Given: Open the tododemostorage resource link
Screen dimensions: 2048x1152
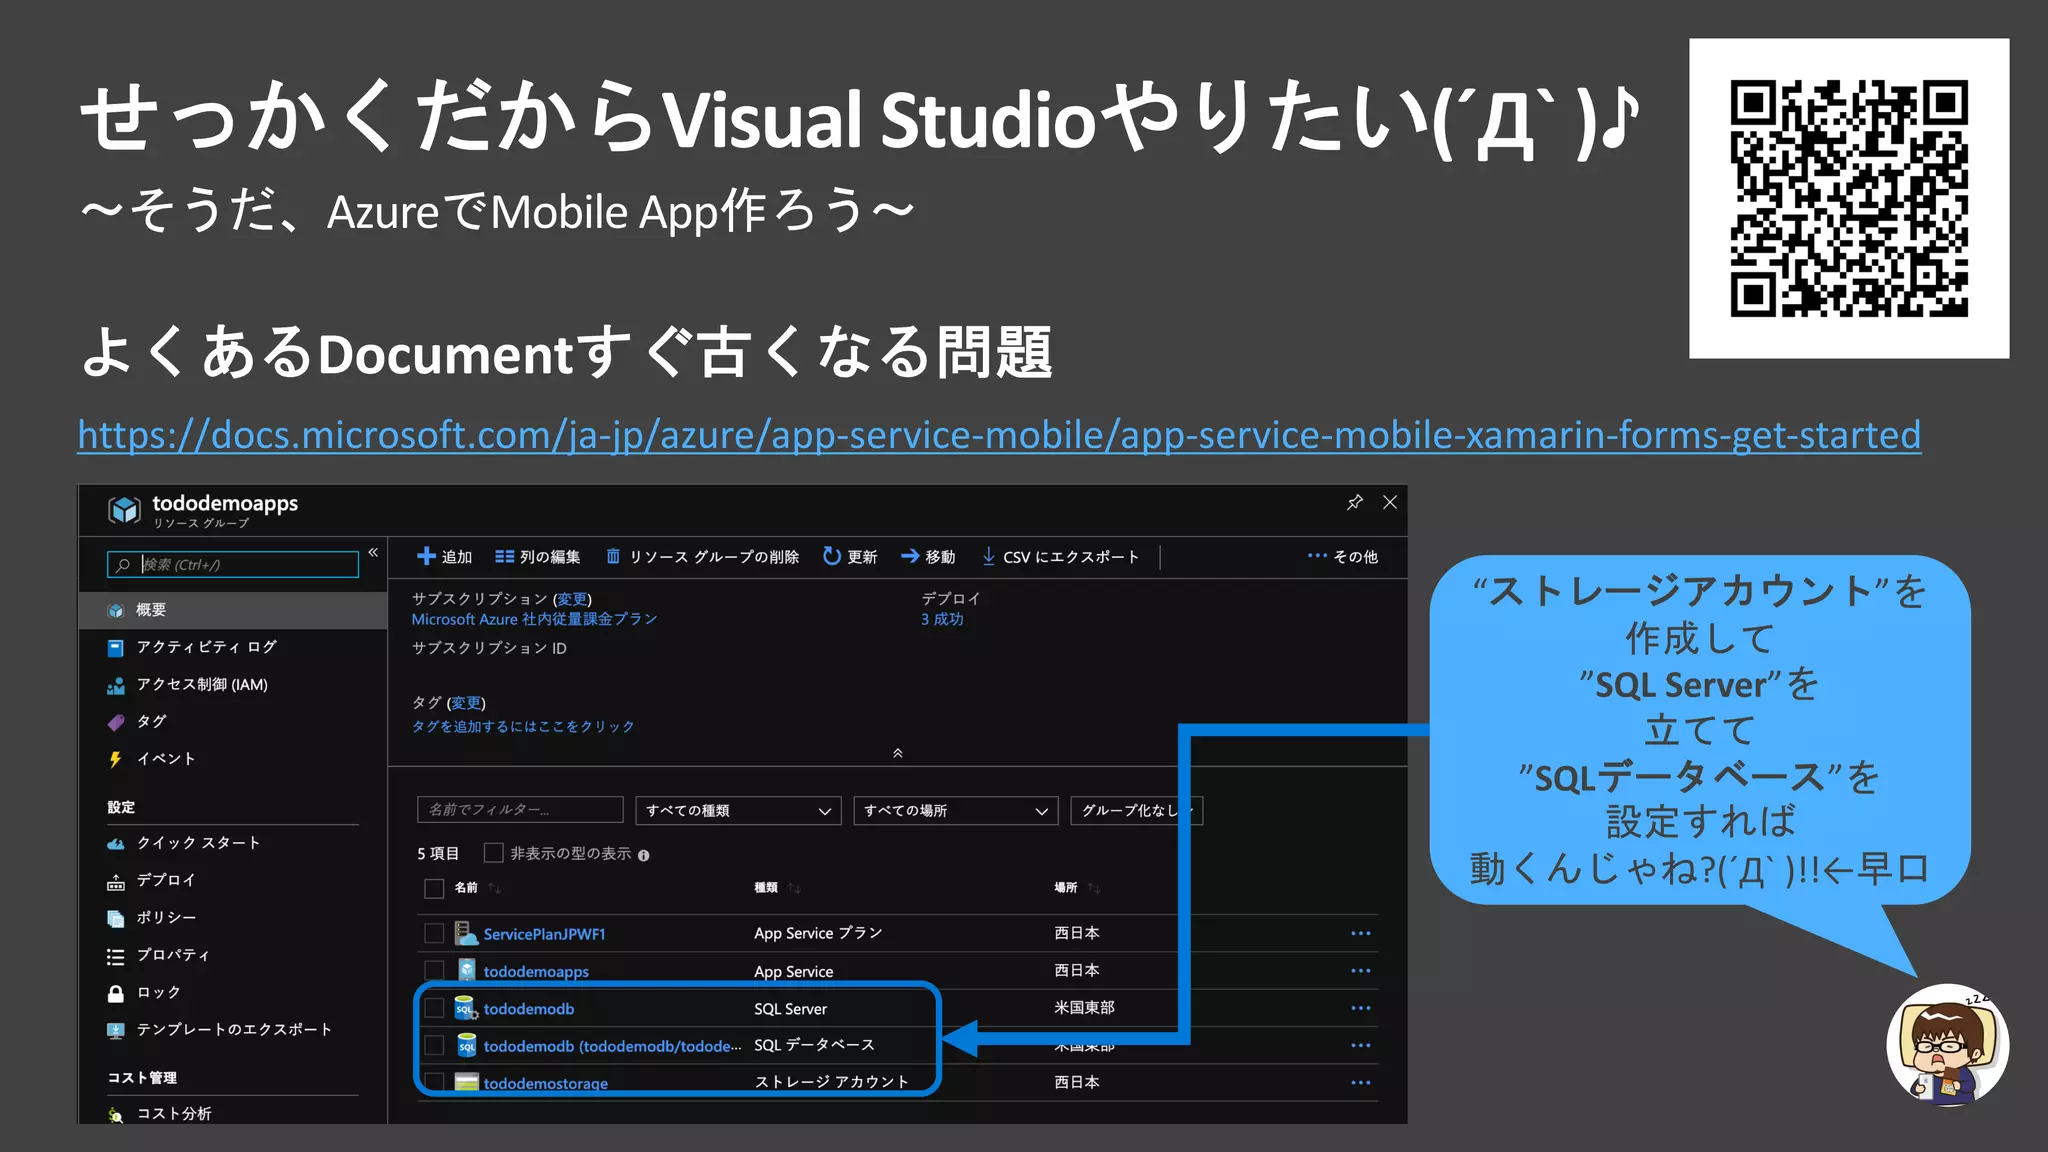Looking at the screenshot, I should click(x=546, y=1083).
